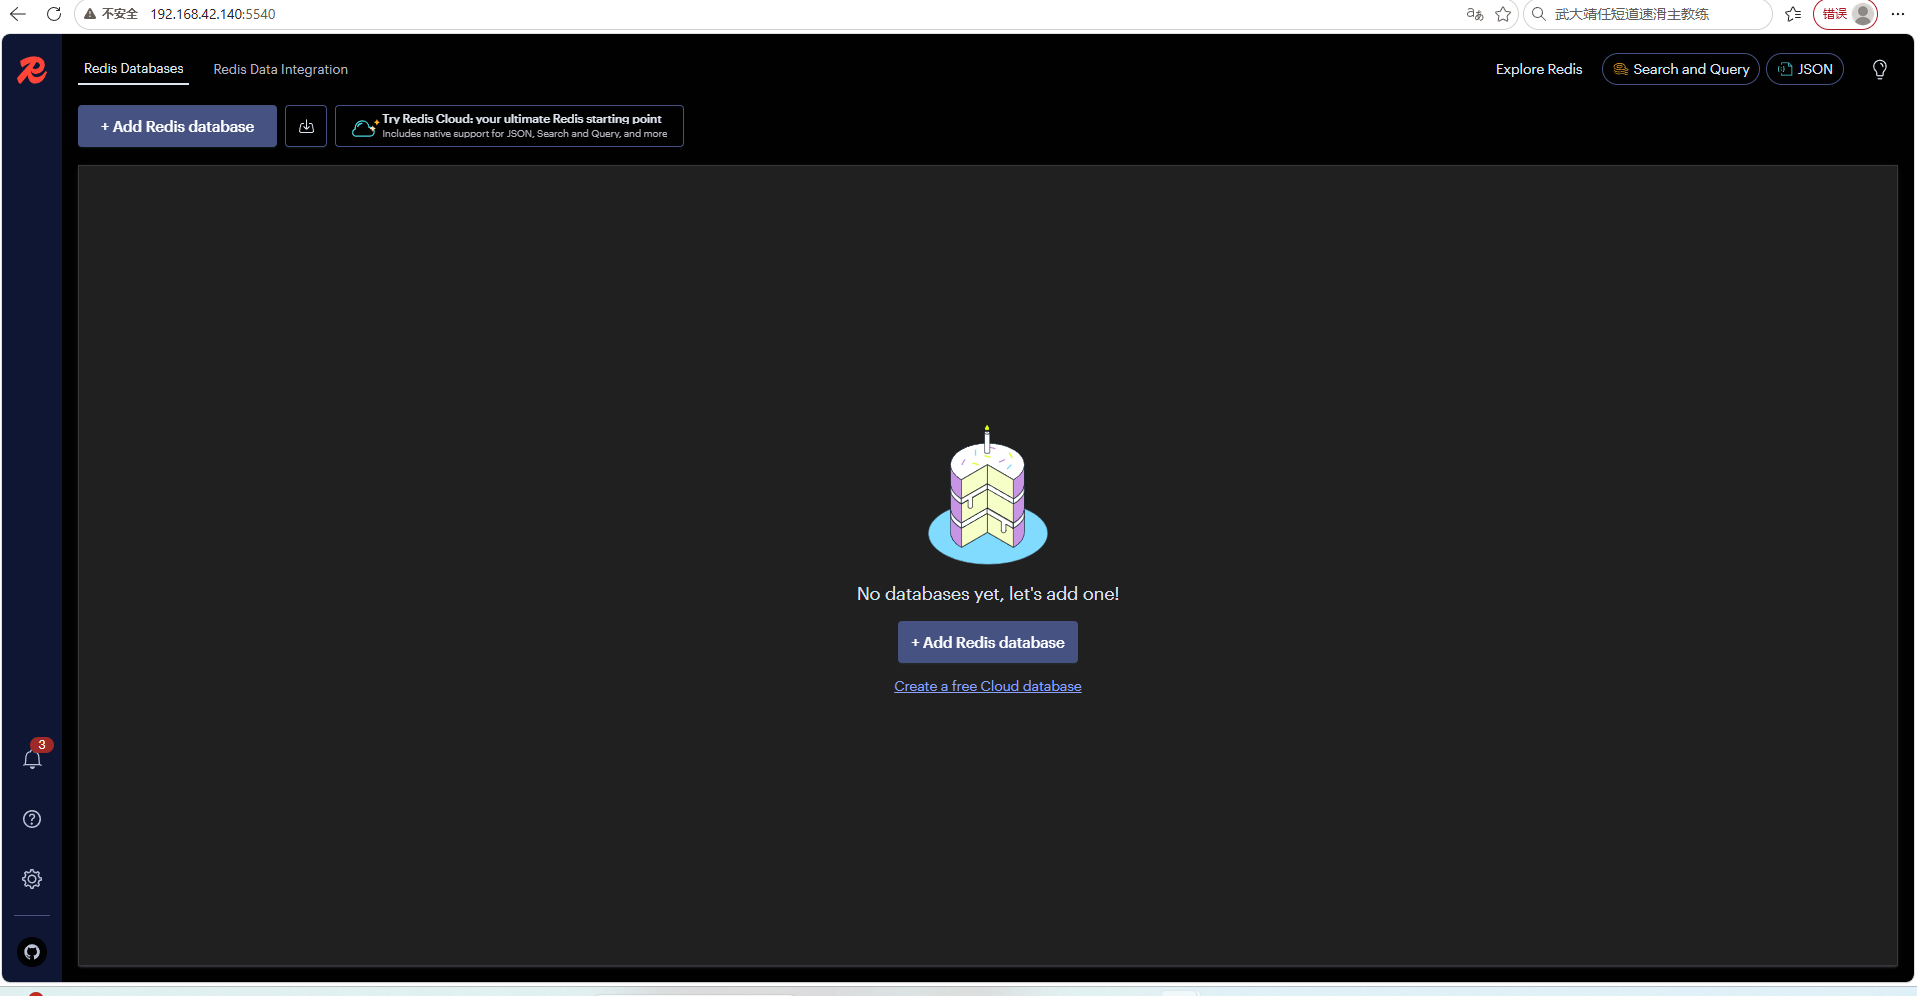Click the JSON button
Viewport: 1917px width, 996px height.
pos(1805,69)
